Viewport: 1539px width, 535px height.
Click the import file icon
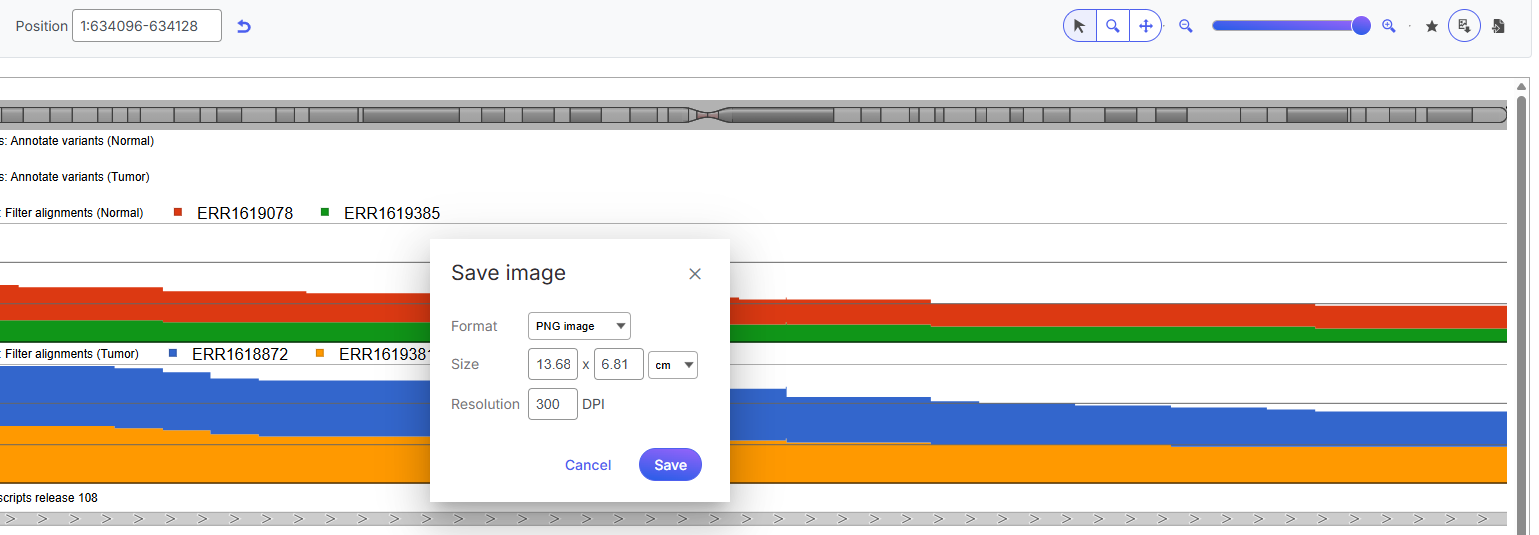click(1498, 26)
